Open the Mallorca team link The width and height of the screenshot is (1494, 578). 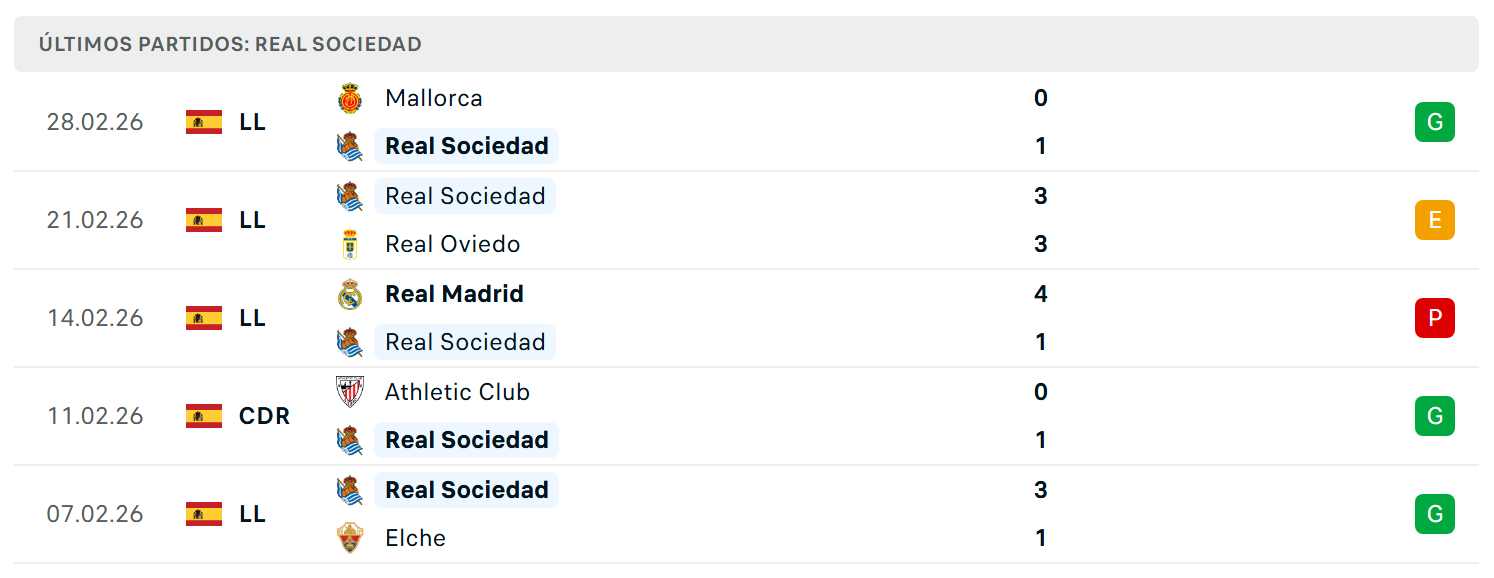point(434,98)
